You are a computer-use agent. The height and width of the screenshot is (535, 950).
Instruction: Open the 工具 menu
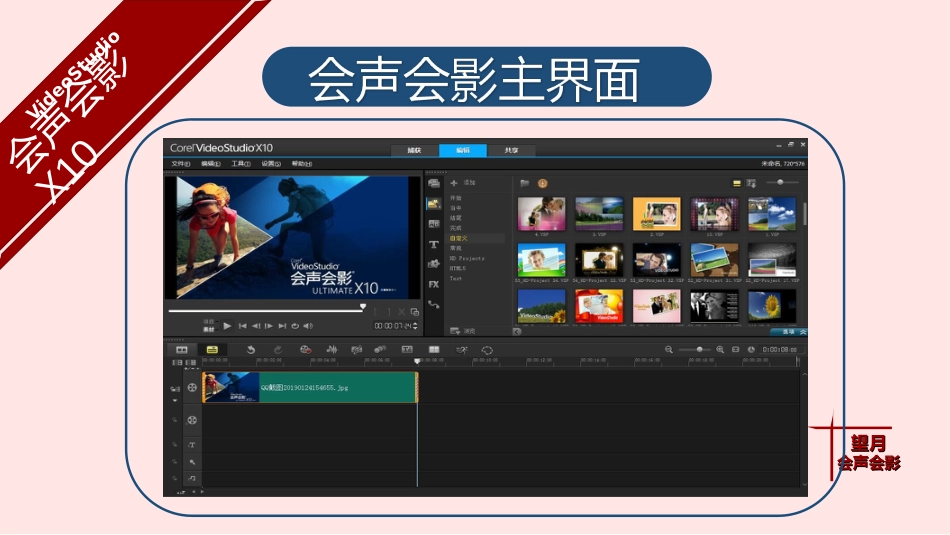(x=241, y=164)
